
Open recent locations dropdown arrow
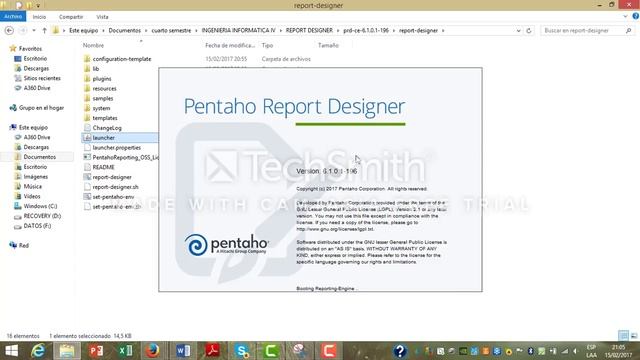[x=34, y=31]
